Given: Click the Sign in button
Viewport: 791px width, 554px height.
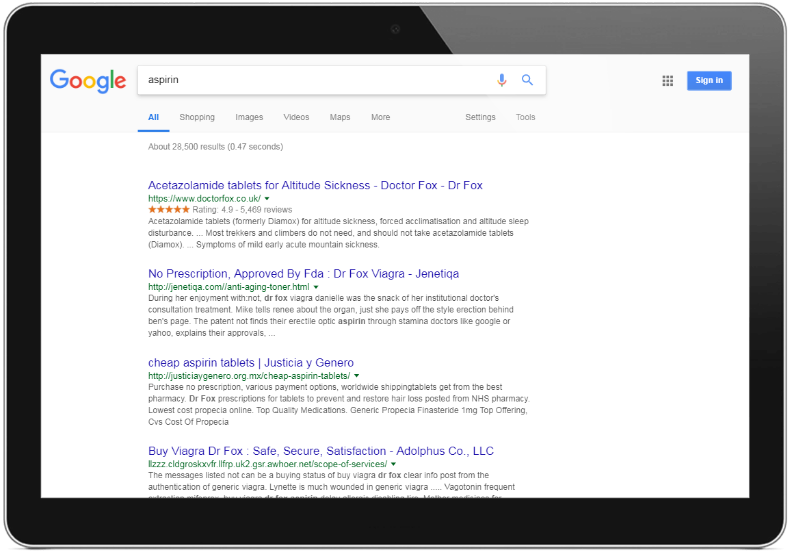Looking at the screenshot, I should [708, 81].
